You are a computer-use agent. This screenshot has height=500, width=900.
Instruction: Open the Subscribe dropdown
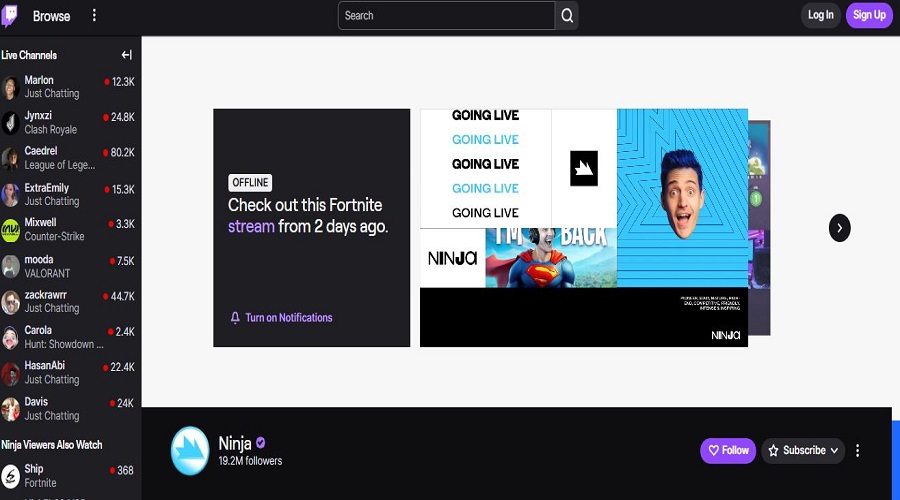pyautogui.click(x=803, y=451)
